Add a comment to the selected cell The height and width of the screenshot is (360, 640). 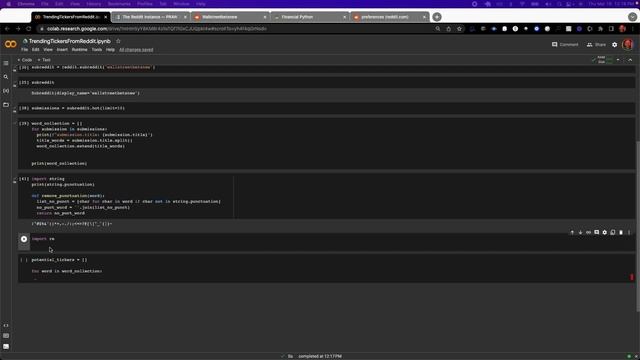click(596, 232)
